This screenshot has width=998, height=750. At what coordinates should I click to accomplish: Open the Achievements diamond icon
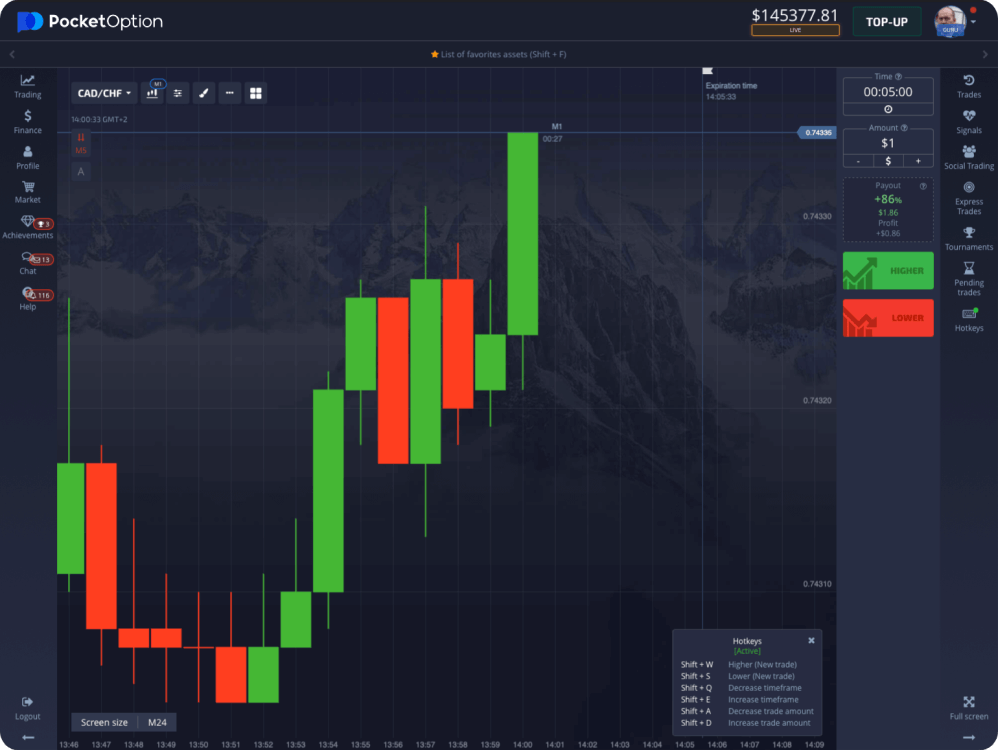pos(28,226)
